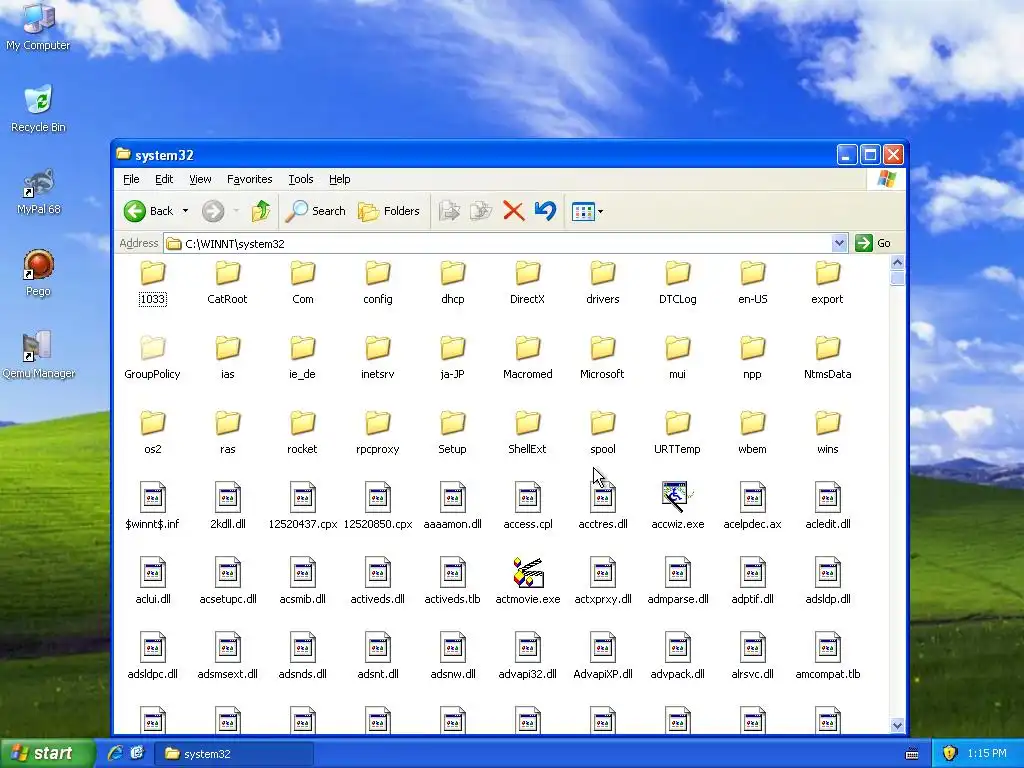This screenshot has width=1024, height=768.
Task: Open the Views dropdown button
Action: (587, 211)
